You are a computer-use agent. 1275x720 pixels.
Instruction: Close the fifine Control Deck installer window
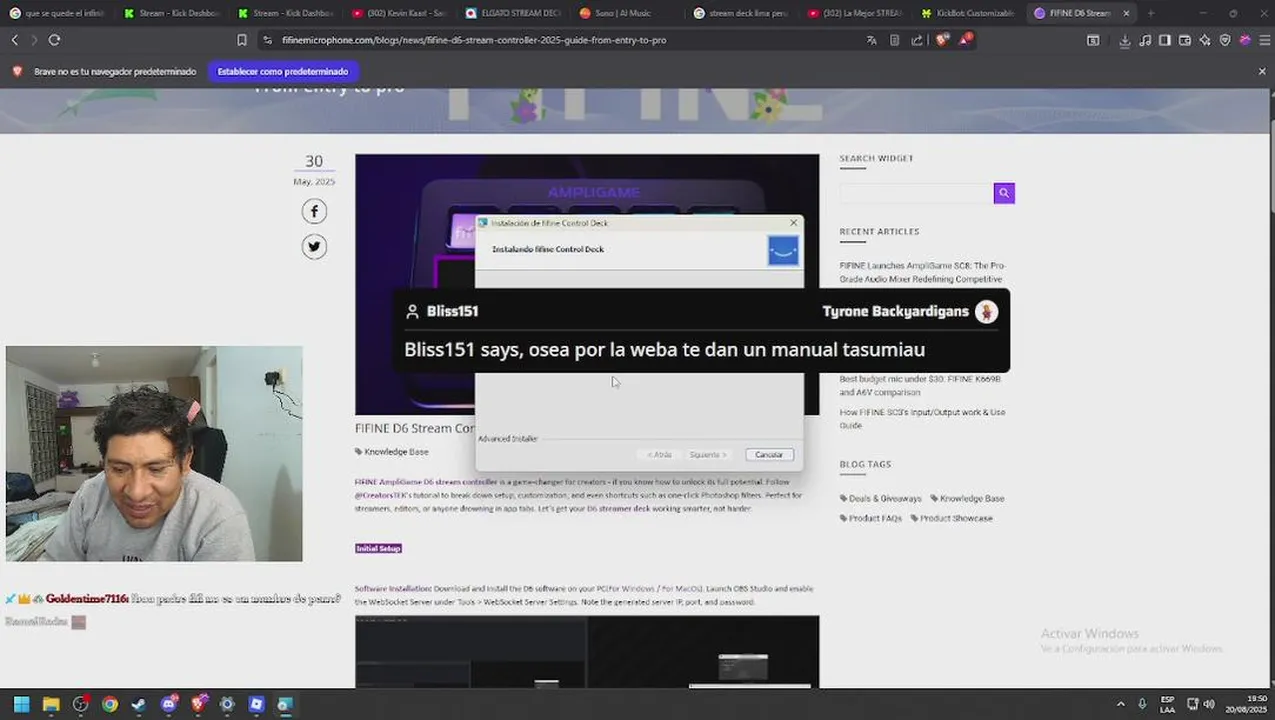[x=794, y=223]
